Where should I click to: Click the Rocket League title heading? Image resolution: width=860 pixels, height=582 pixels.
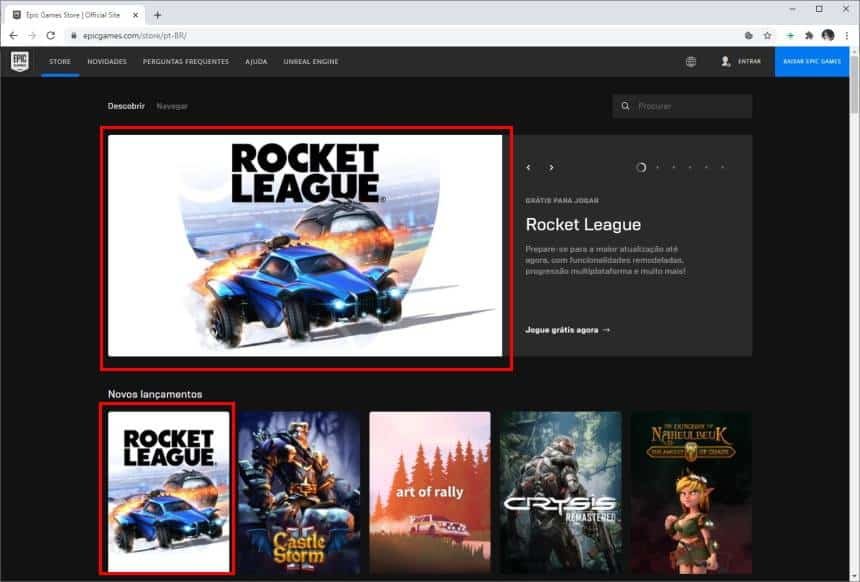(583, 224)
